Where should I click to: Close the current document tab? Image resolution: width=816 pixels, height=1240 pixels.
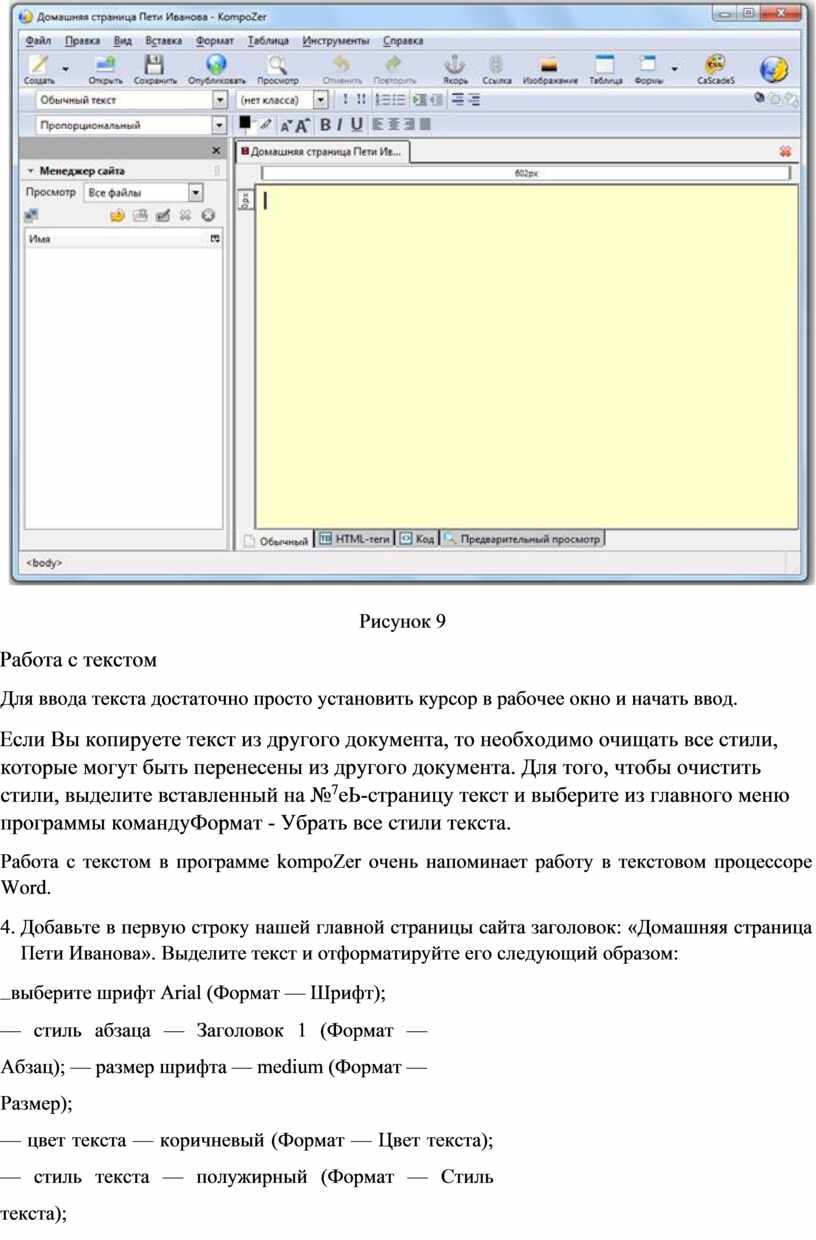click(x=785, y=152)
